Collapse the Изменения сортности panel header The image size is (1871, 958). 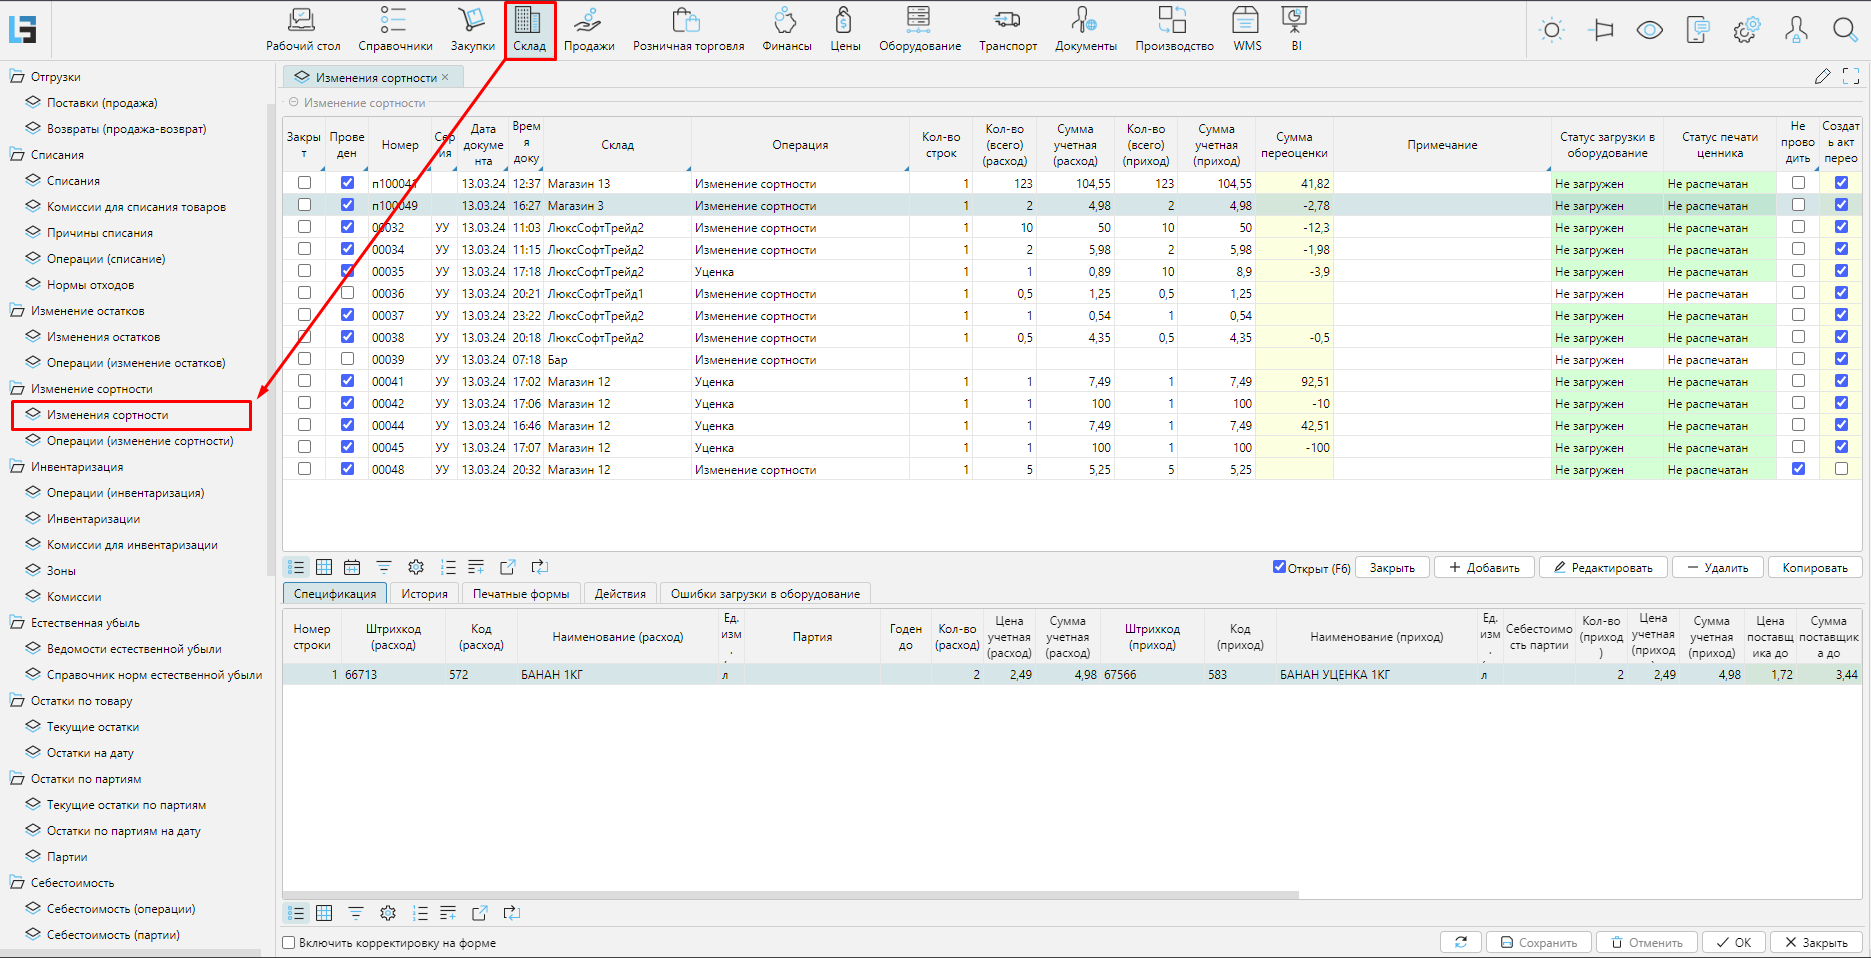tap(294, 102)
